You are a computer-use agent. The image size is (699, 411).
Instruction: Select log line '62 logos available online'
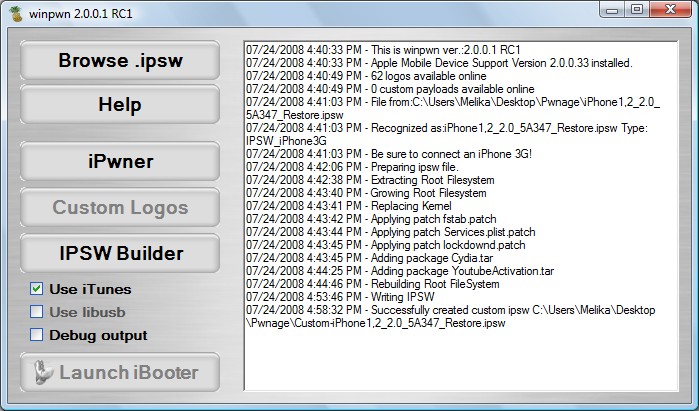(366, 76)
